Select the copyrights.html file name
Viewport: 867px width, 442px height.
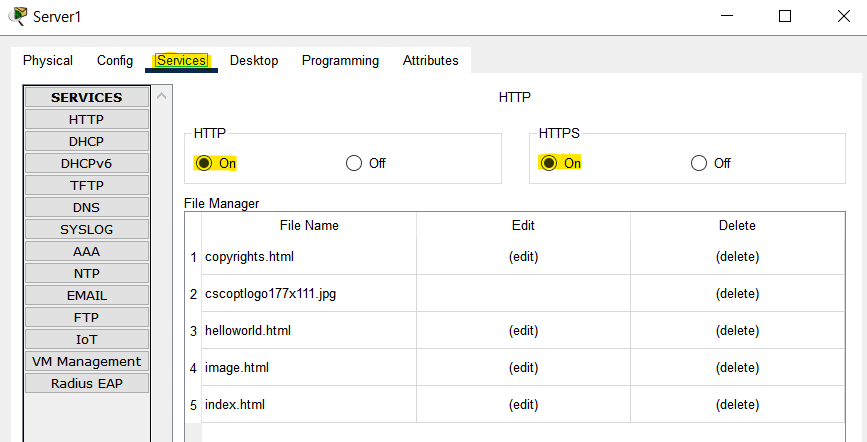249,257
